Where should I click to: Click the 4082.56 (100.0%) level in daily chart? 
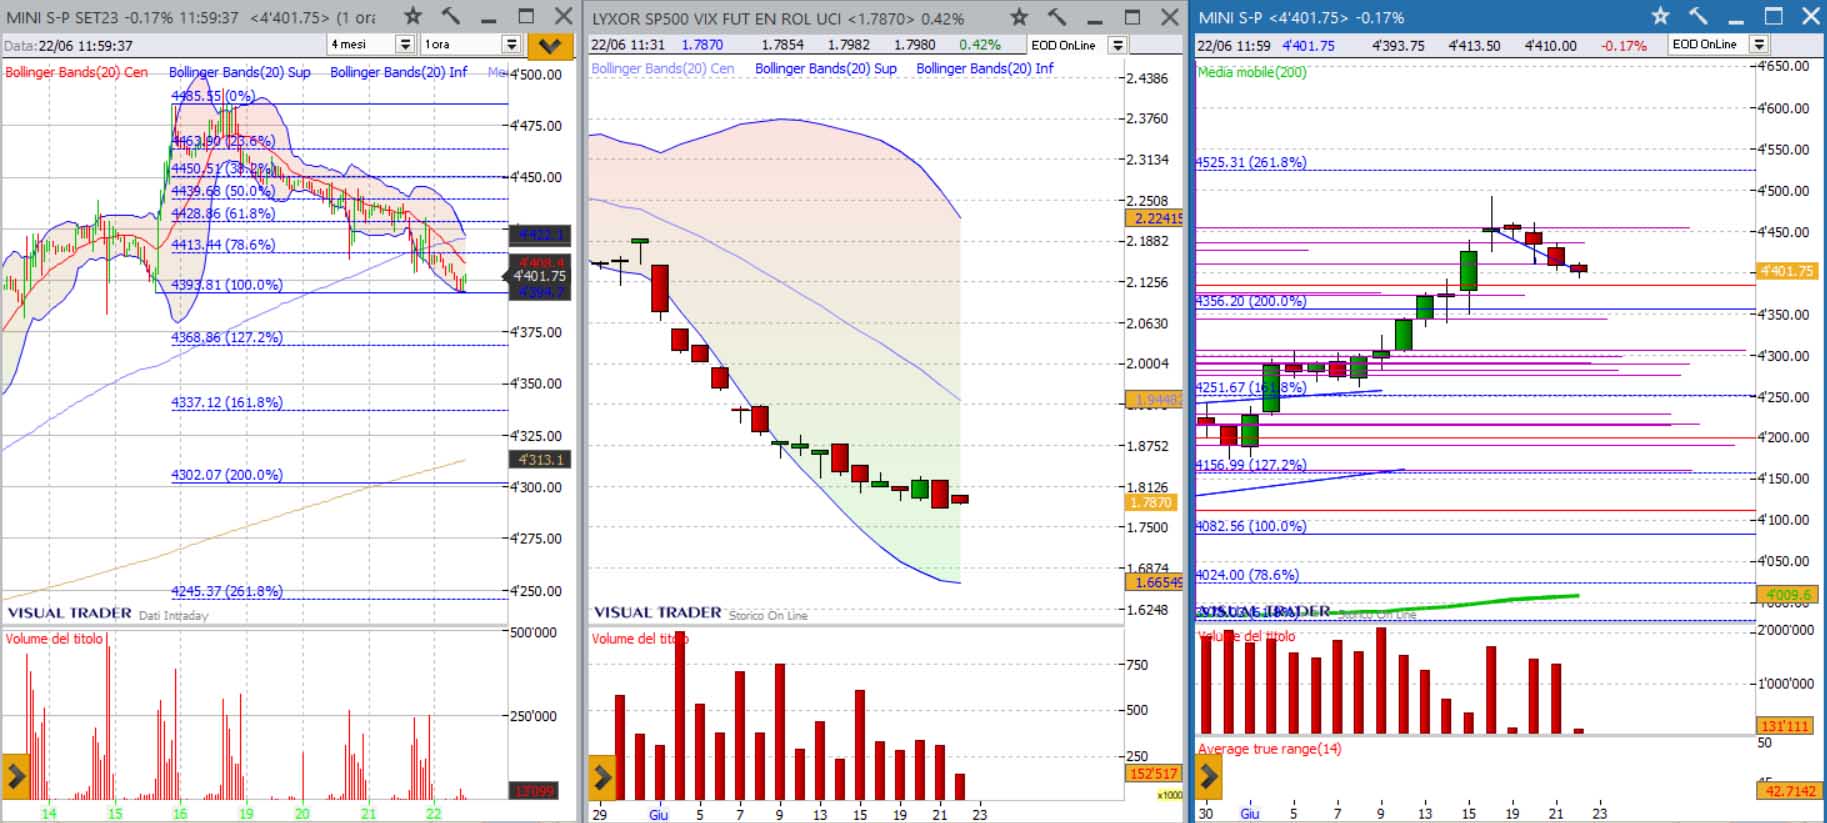[1251, 526]
